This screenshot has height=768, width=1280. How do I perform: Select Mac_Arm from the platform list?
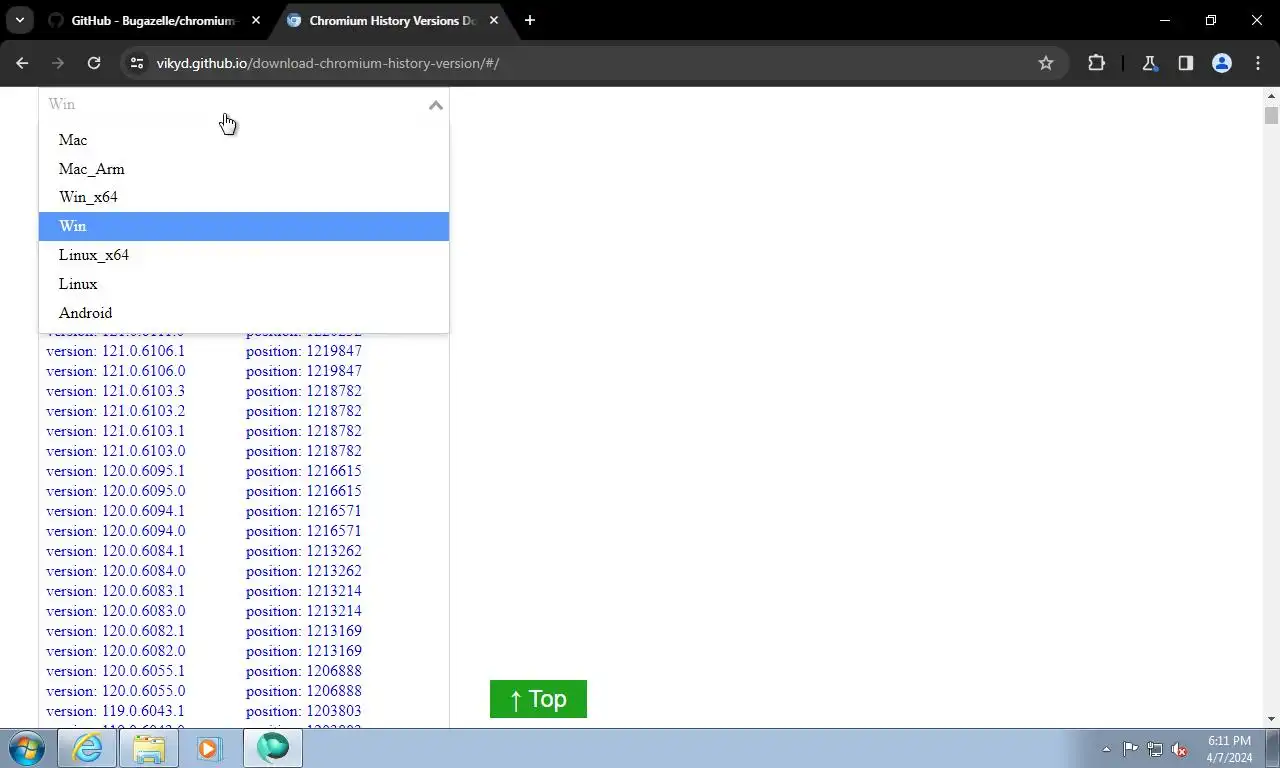tap(244, 169)
